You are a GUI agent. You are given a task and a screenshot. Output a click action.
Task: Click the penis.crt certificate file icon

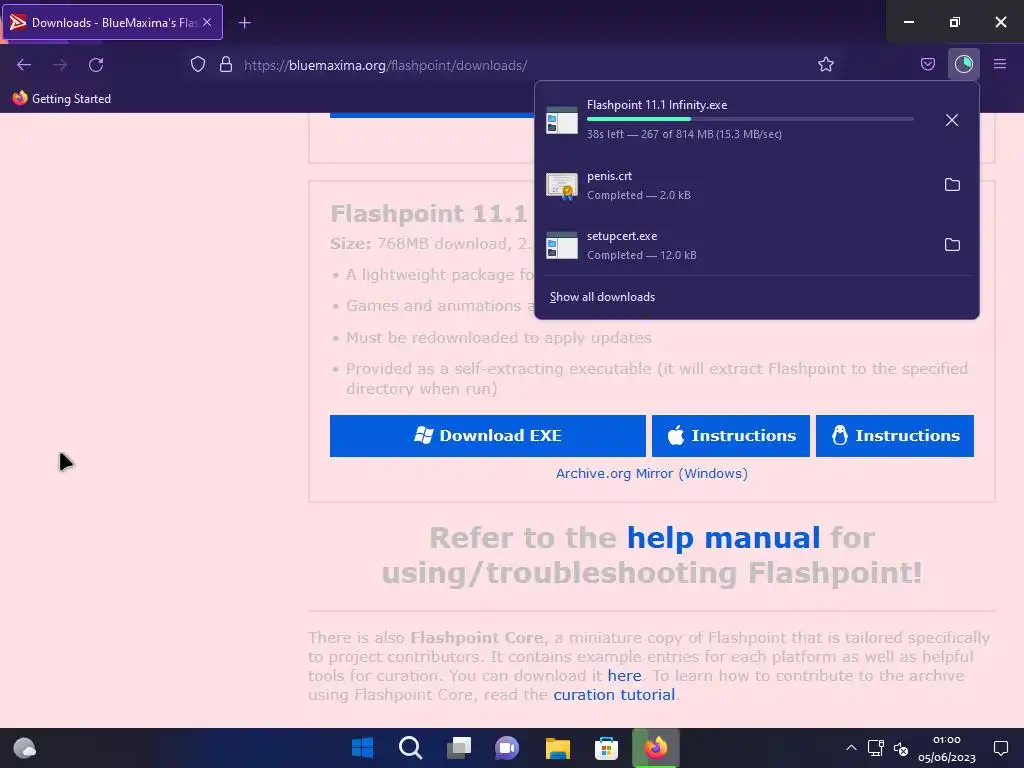click(562, 185)
